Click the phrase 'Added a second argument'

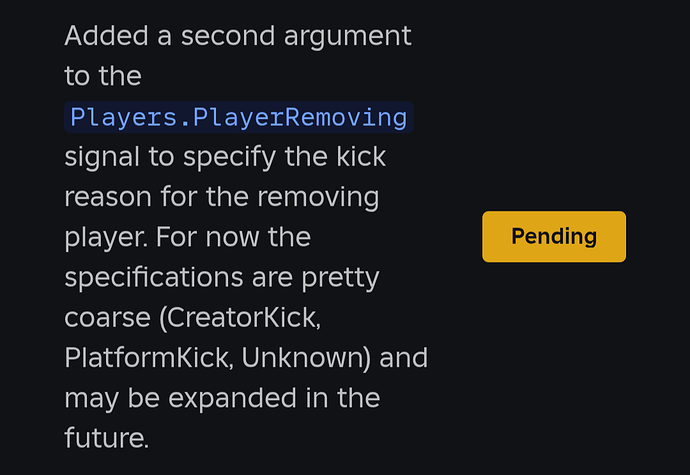point(238,36)
